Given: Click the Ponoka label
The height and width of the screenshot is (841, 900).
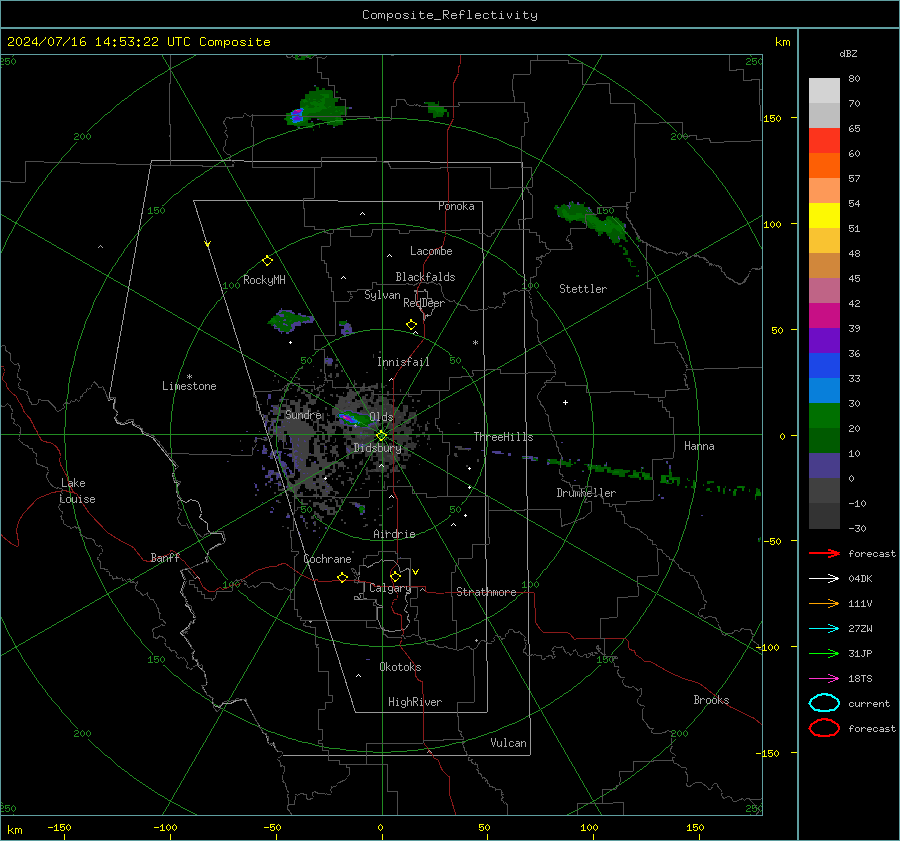Looking at the screenshot, I should point(456,206).
